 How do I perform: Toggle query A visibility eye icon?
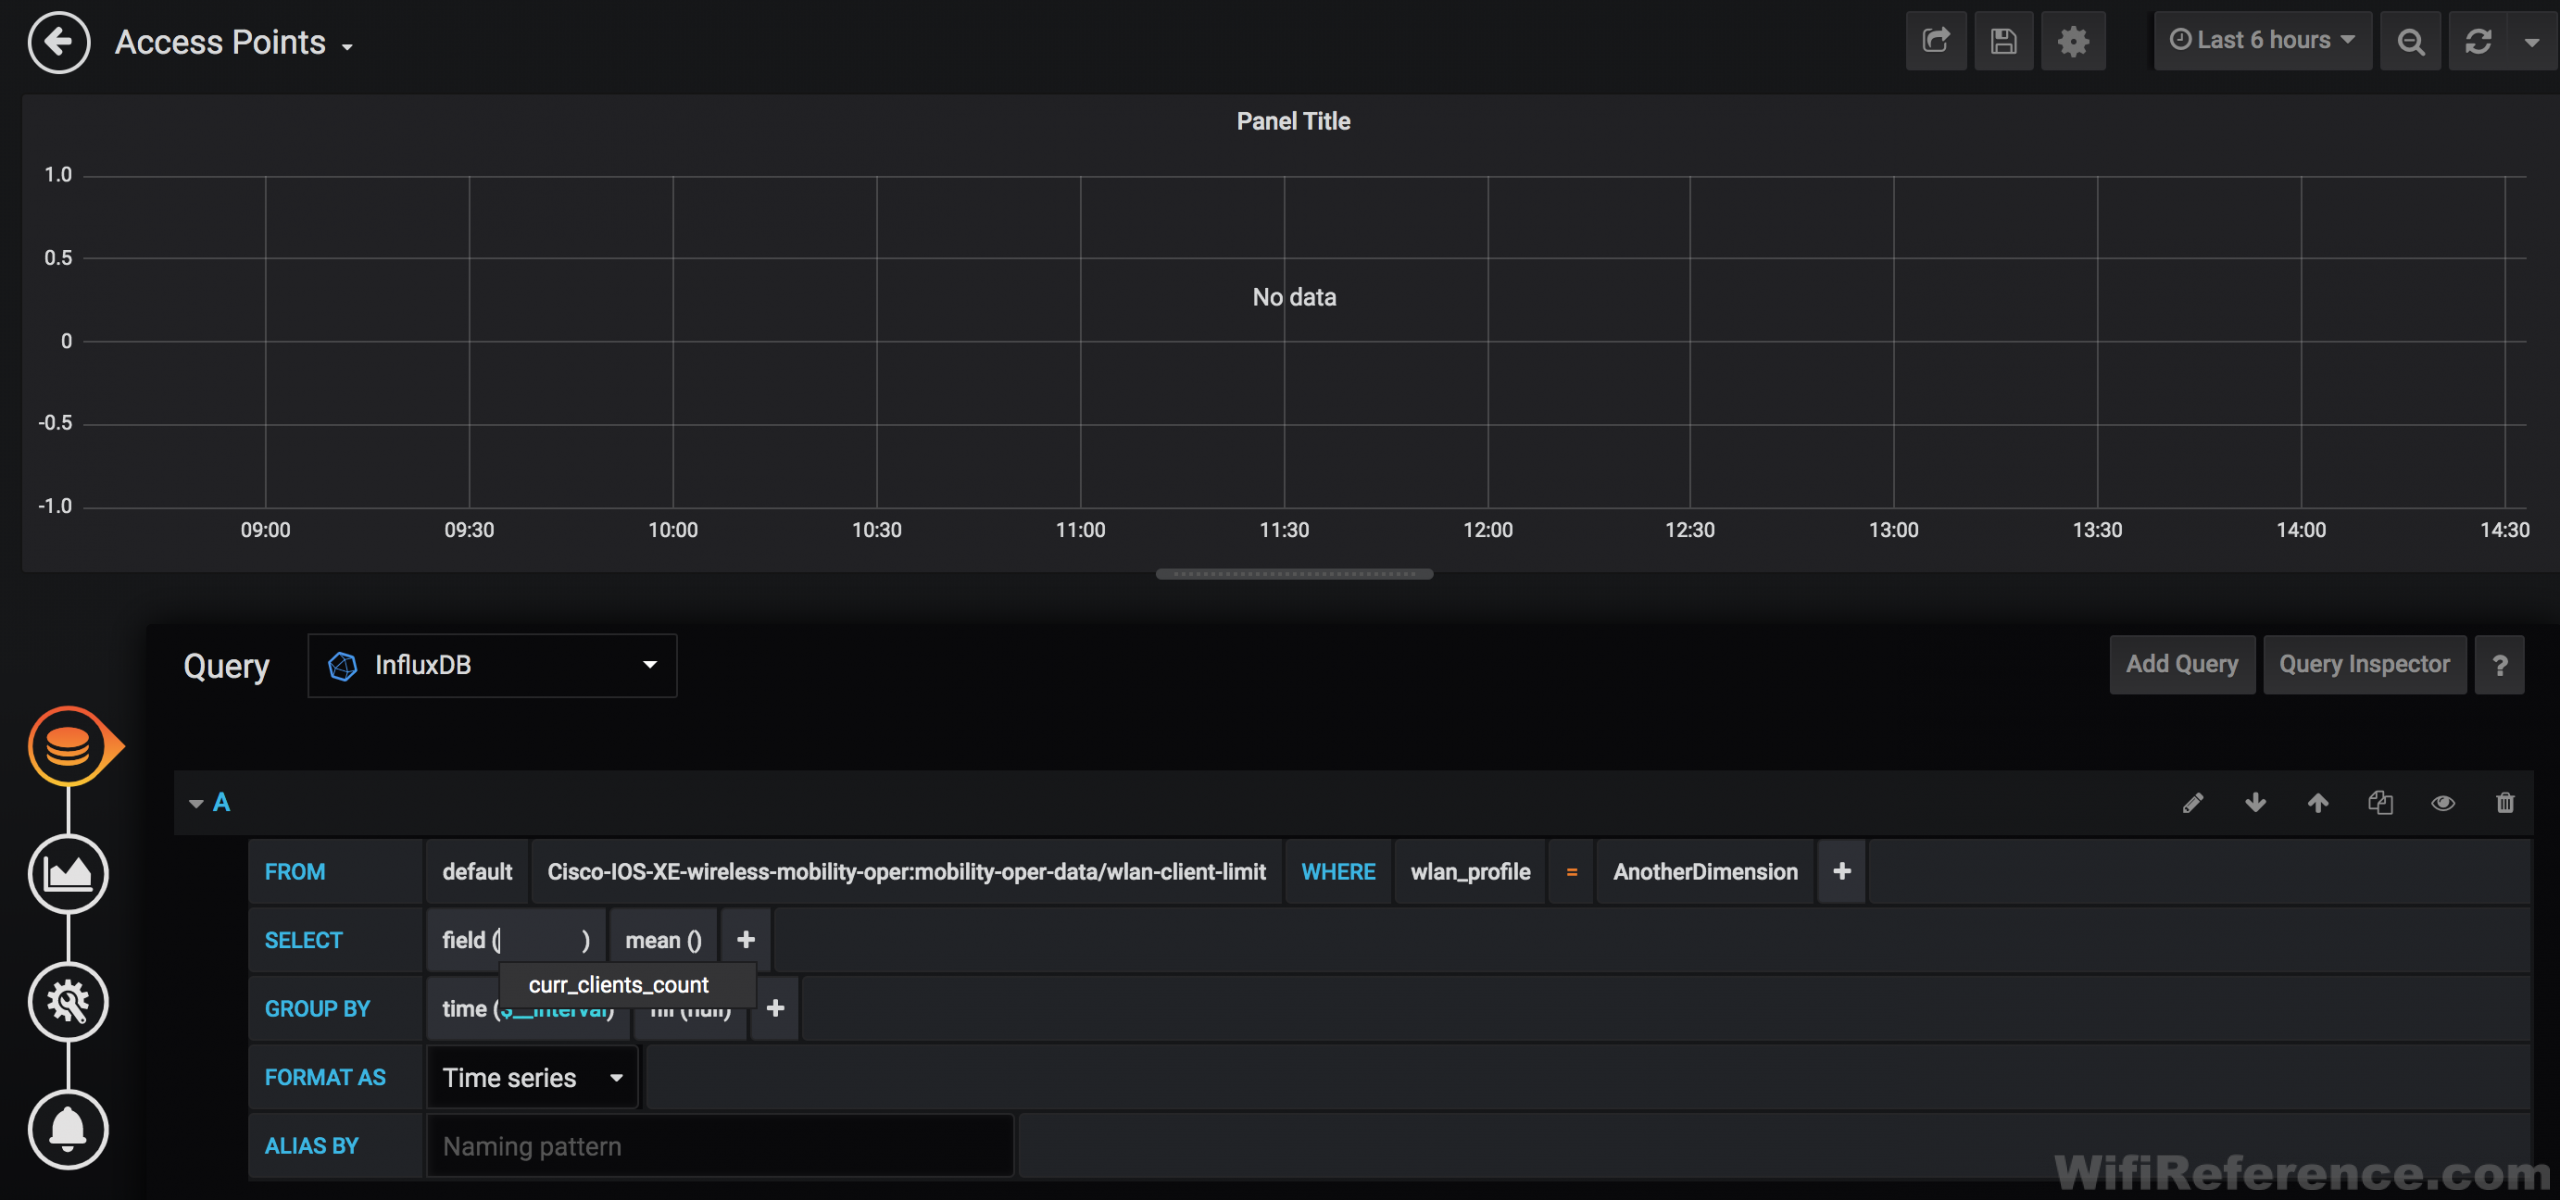2443,803
